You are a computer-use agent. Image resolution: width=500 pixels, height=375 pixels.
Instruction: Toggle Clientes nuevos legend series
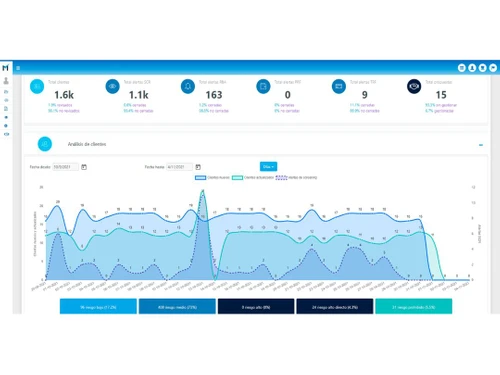[x=212, y=178]
